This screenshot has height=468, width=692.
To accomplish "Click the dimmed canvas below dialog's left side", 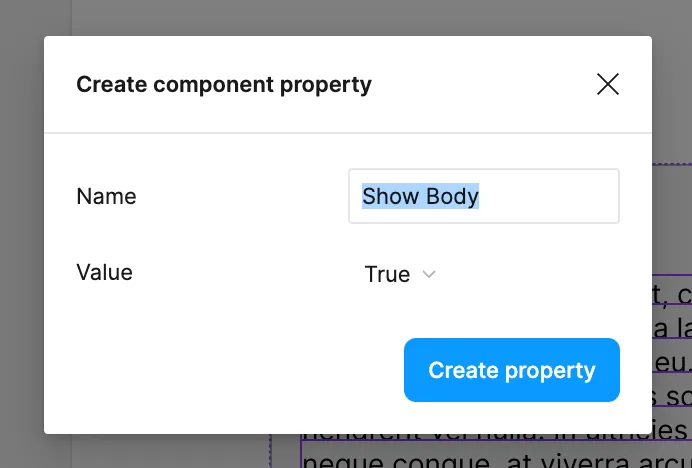I will point(150,450).
